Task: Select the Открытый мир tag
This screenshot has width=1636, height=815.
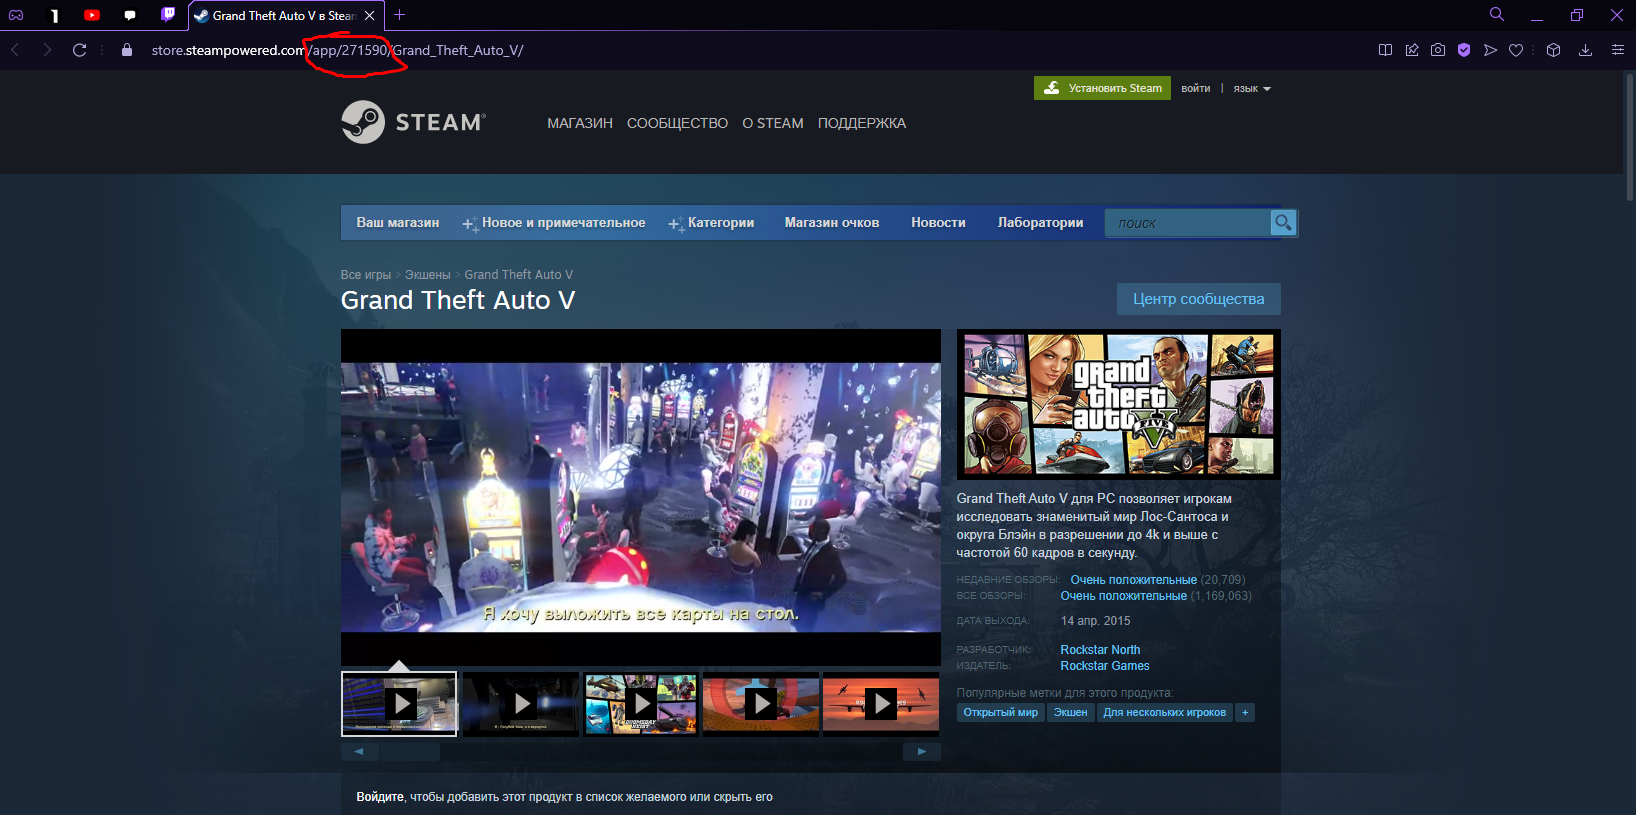Action: 1001,713
